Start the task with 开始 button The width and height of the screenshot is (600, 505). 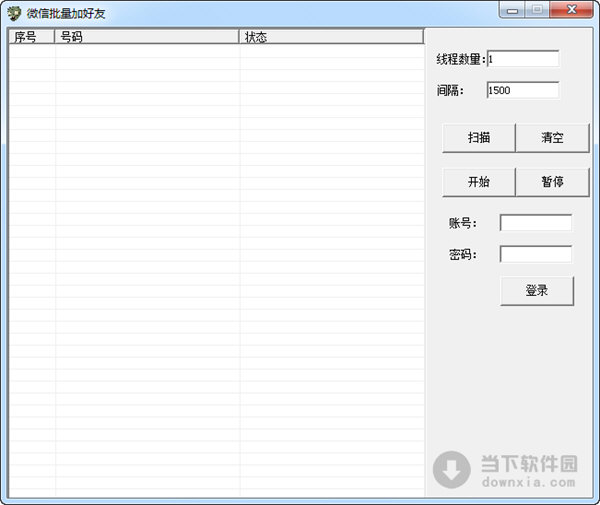[479, 182]
